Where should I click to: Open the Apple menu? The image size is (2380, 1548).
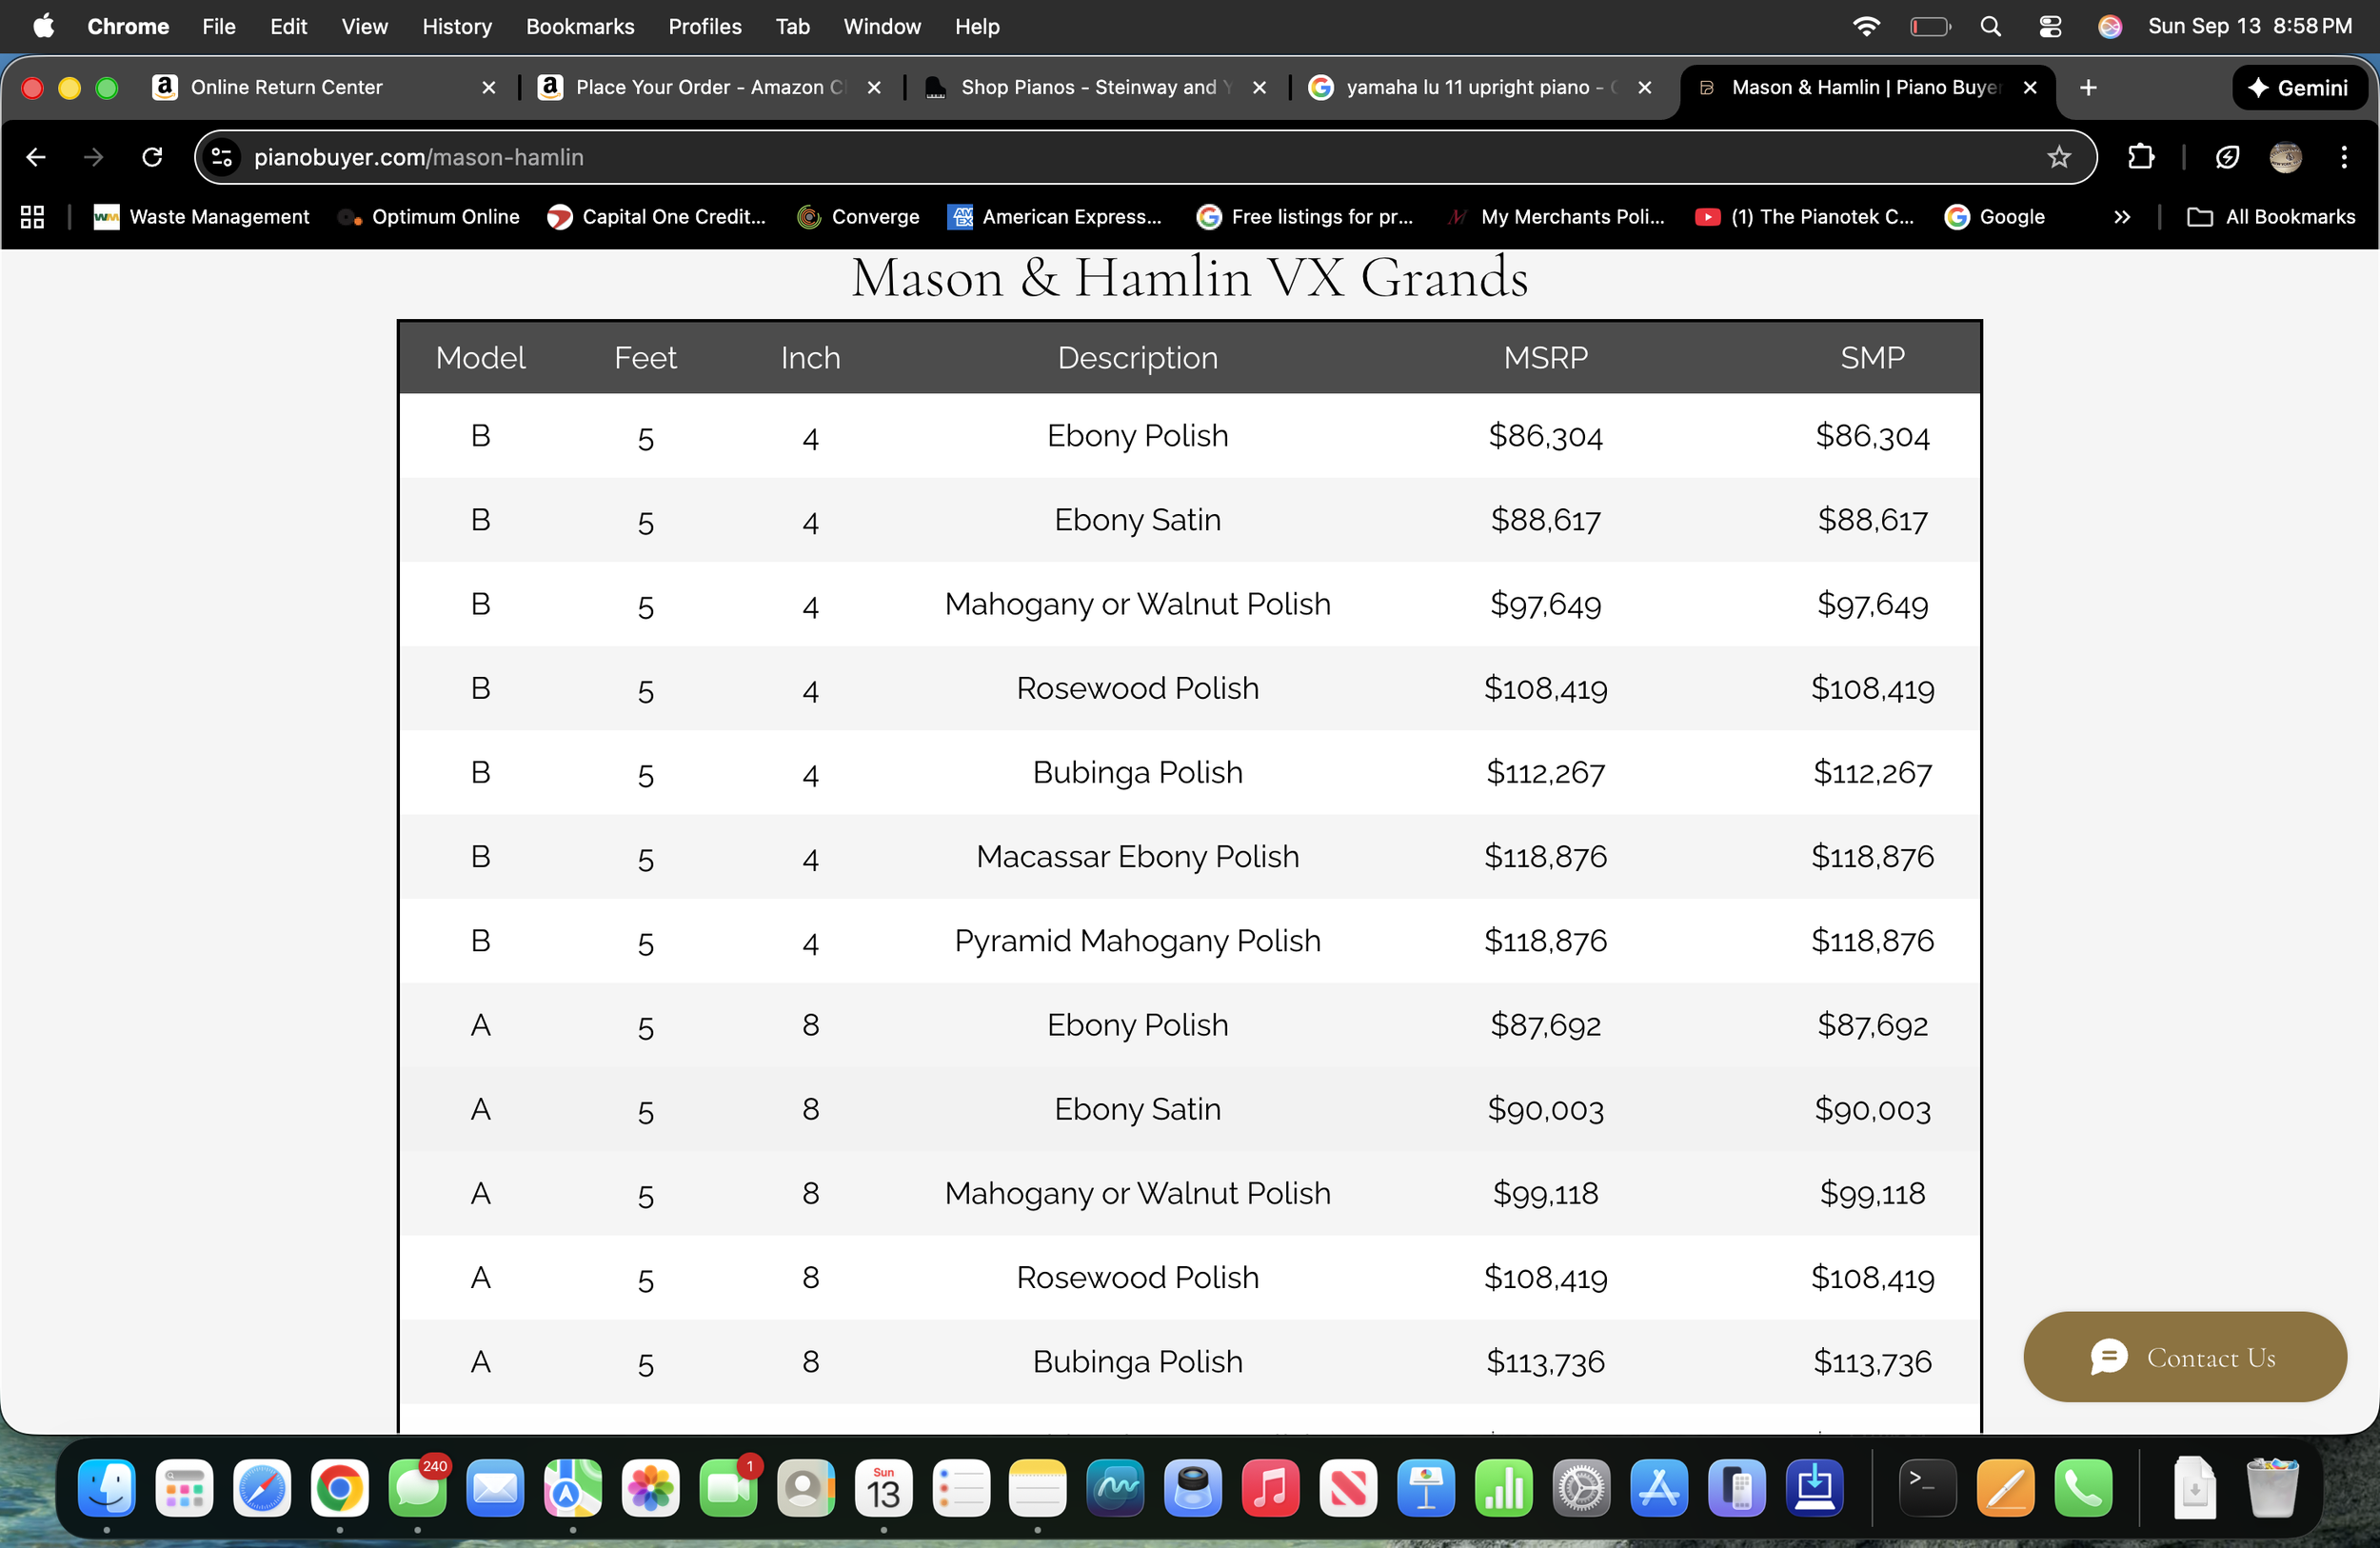click(x=44, y=27)
